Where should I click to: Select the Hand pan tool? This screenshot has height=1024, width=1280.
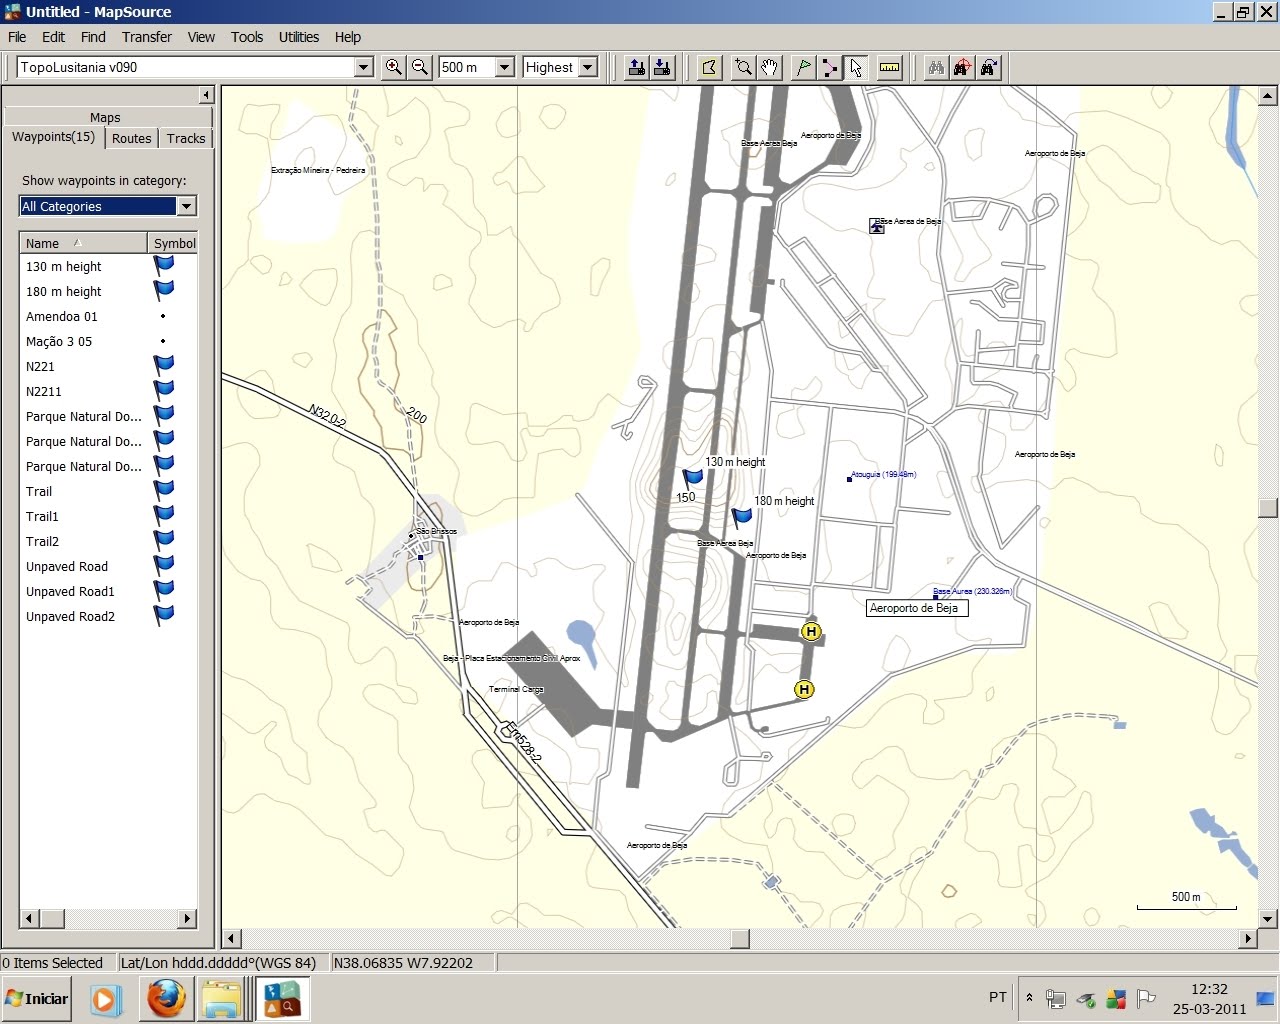click(768, 67)
